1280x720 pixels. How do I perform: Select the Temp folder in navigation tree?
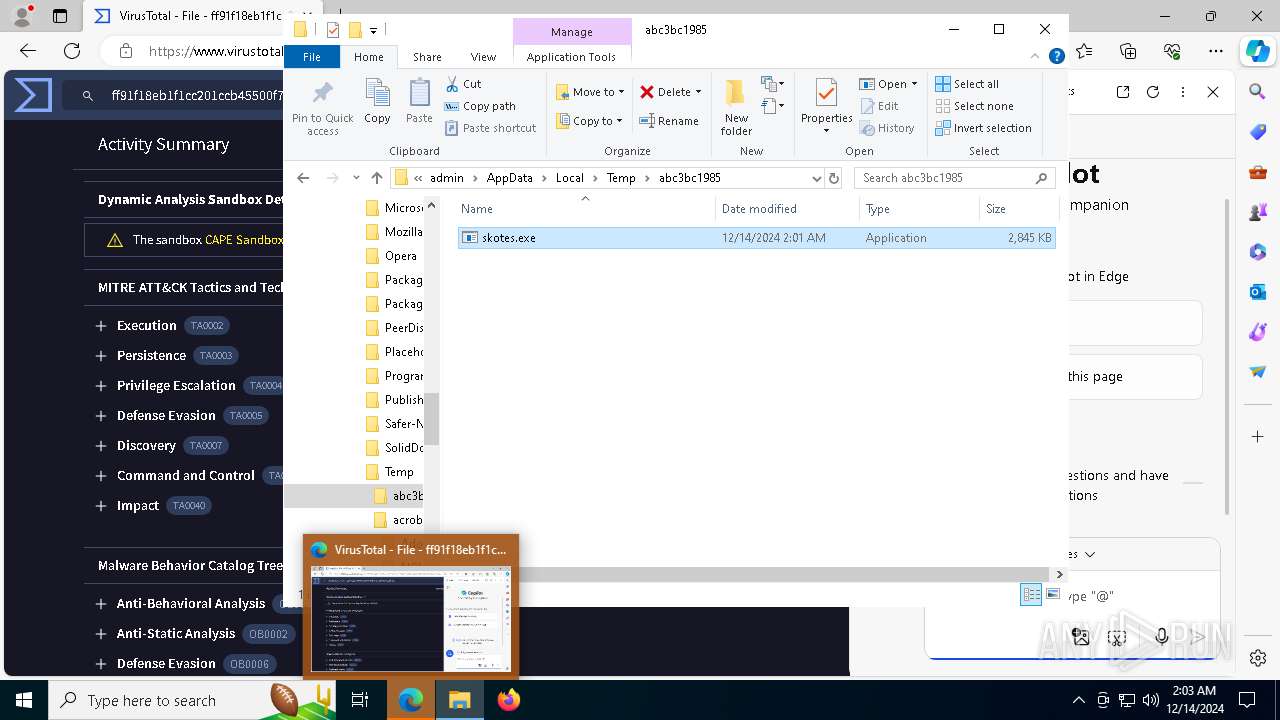click(390, 472)
